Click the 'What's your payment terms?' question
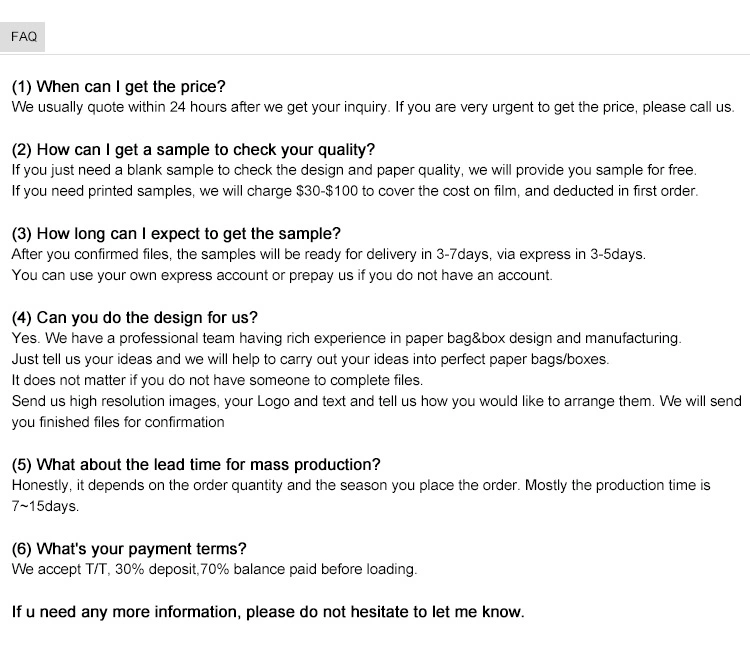 click(x=129, y=549)
